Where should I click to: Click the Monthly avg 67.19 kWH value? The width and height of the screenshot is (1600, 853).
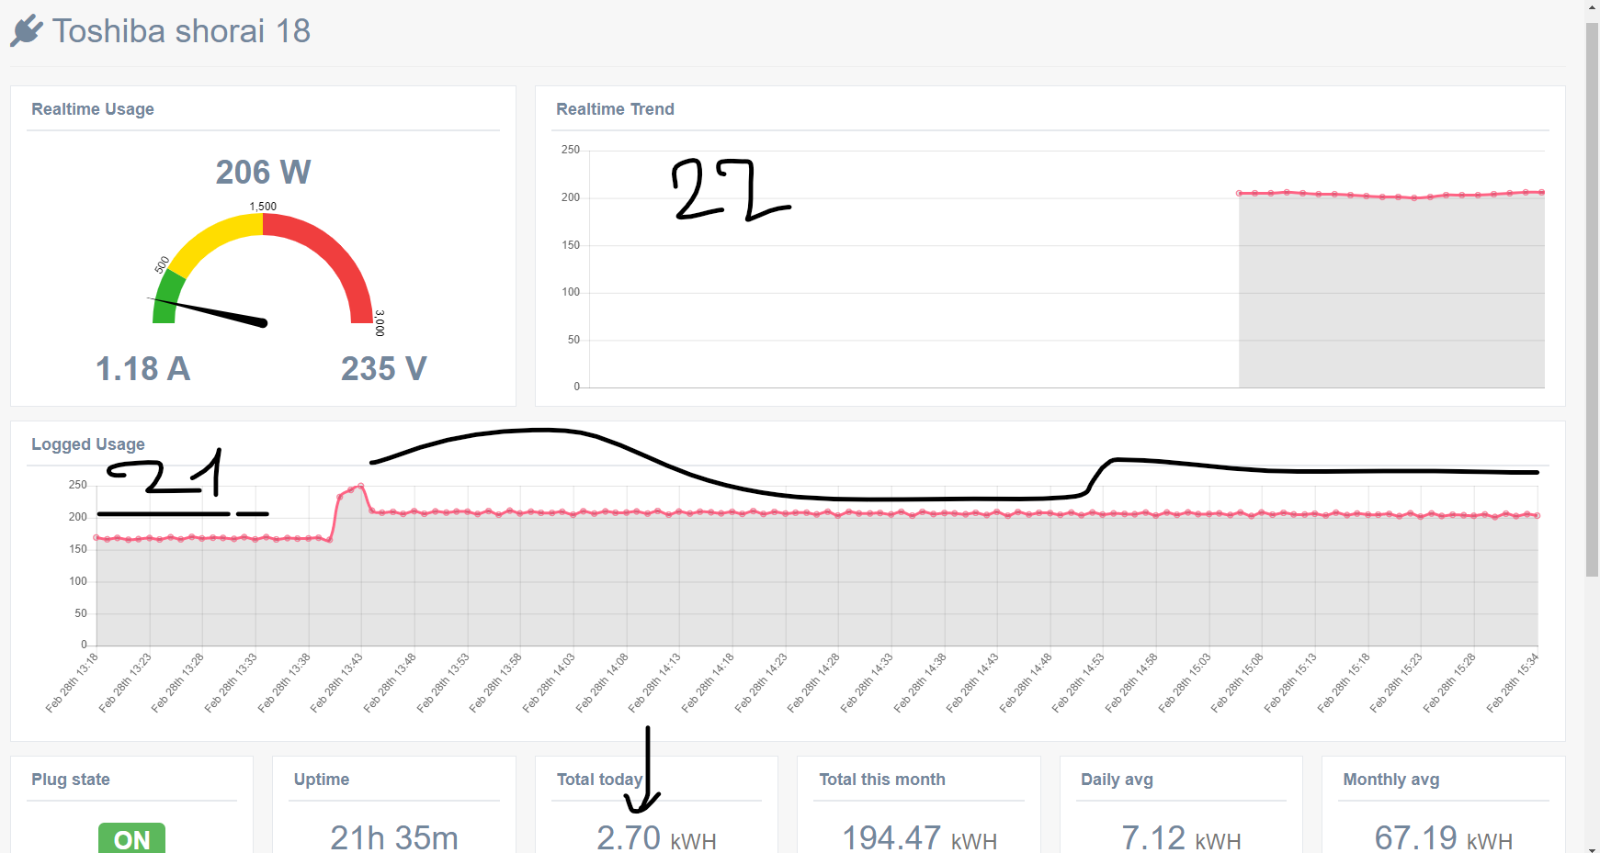[x=1443, y=838]
